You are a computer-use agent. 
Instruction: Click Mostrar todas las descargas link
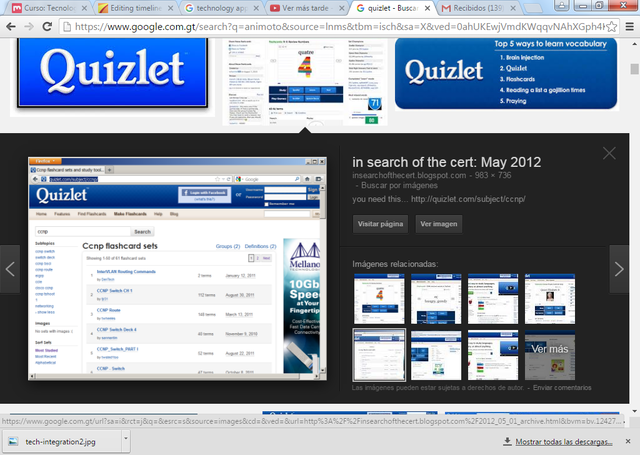point(563,442)
